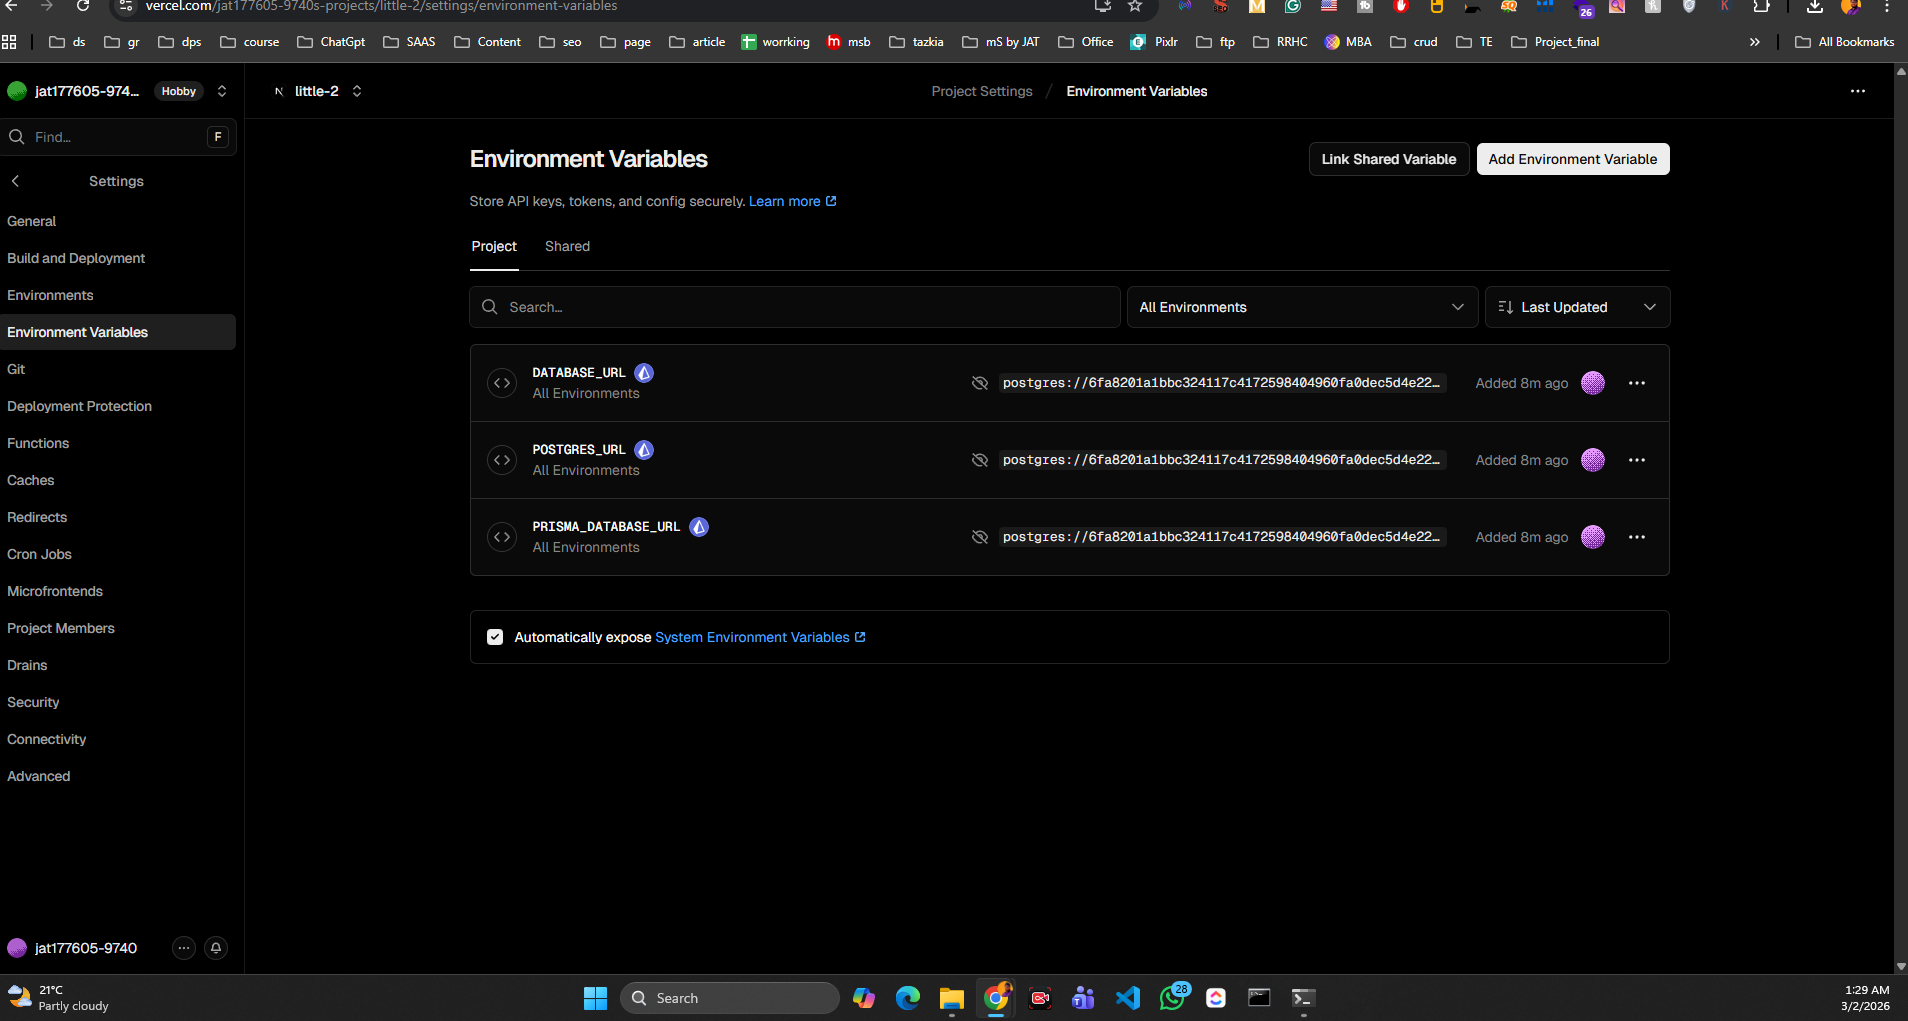Click the Link Shared Variable button
Screen dimensions: 1908x1021
tap(1388, 159)
